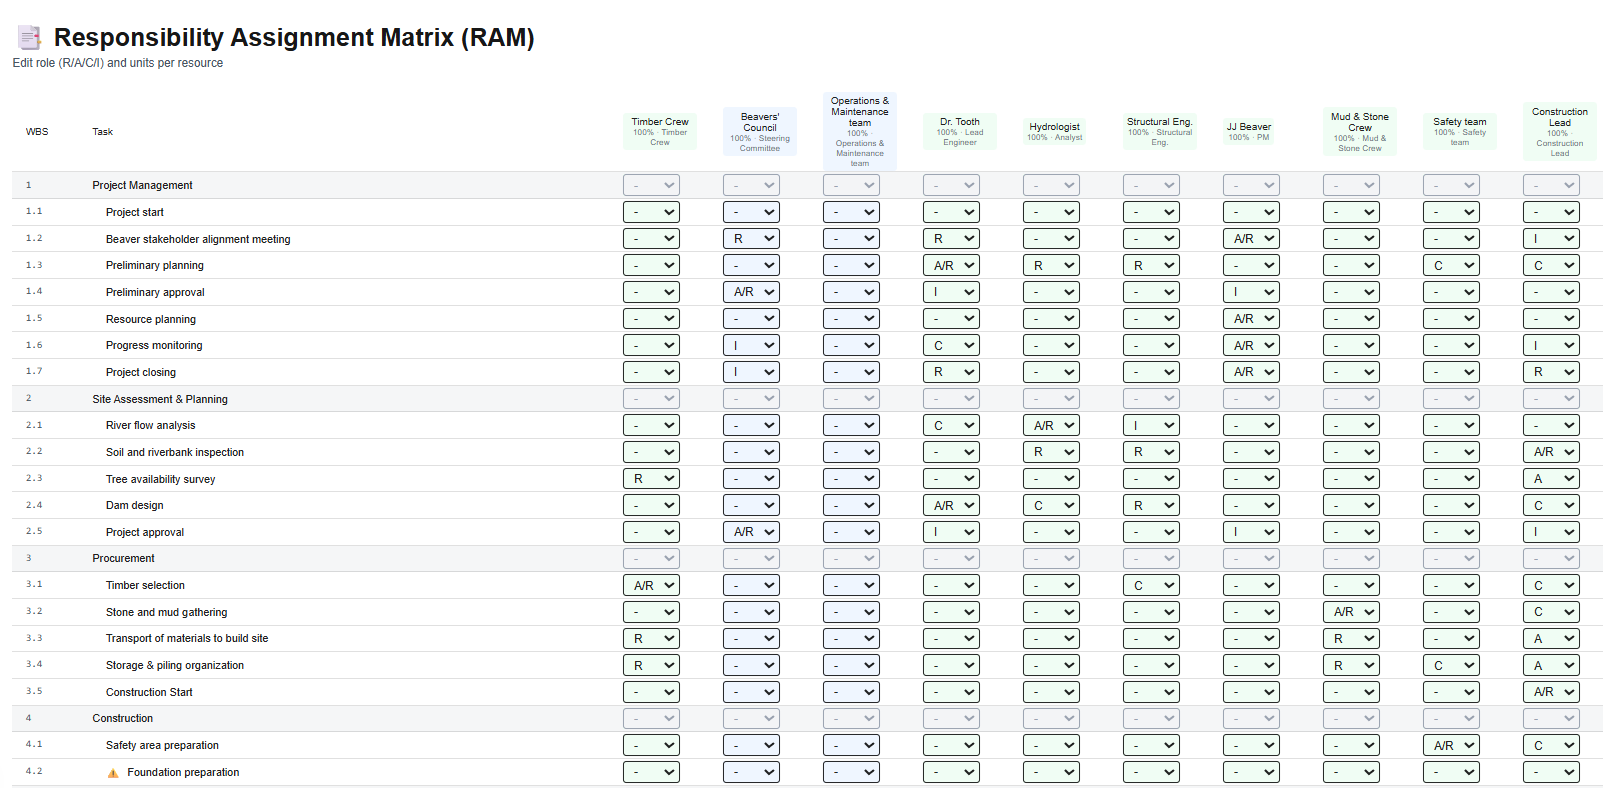Open Dr. Tooth role dropdown for Dam design

[x=950, y=506]
